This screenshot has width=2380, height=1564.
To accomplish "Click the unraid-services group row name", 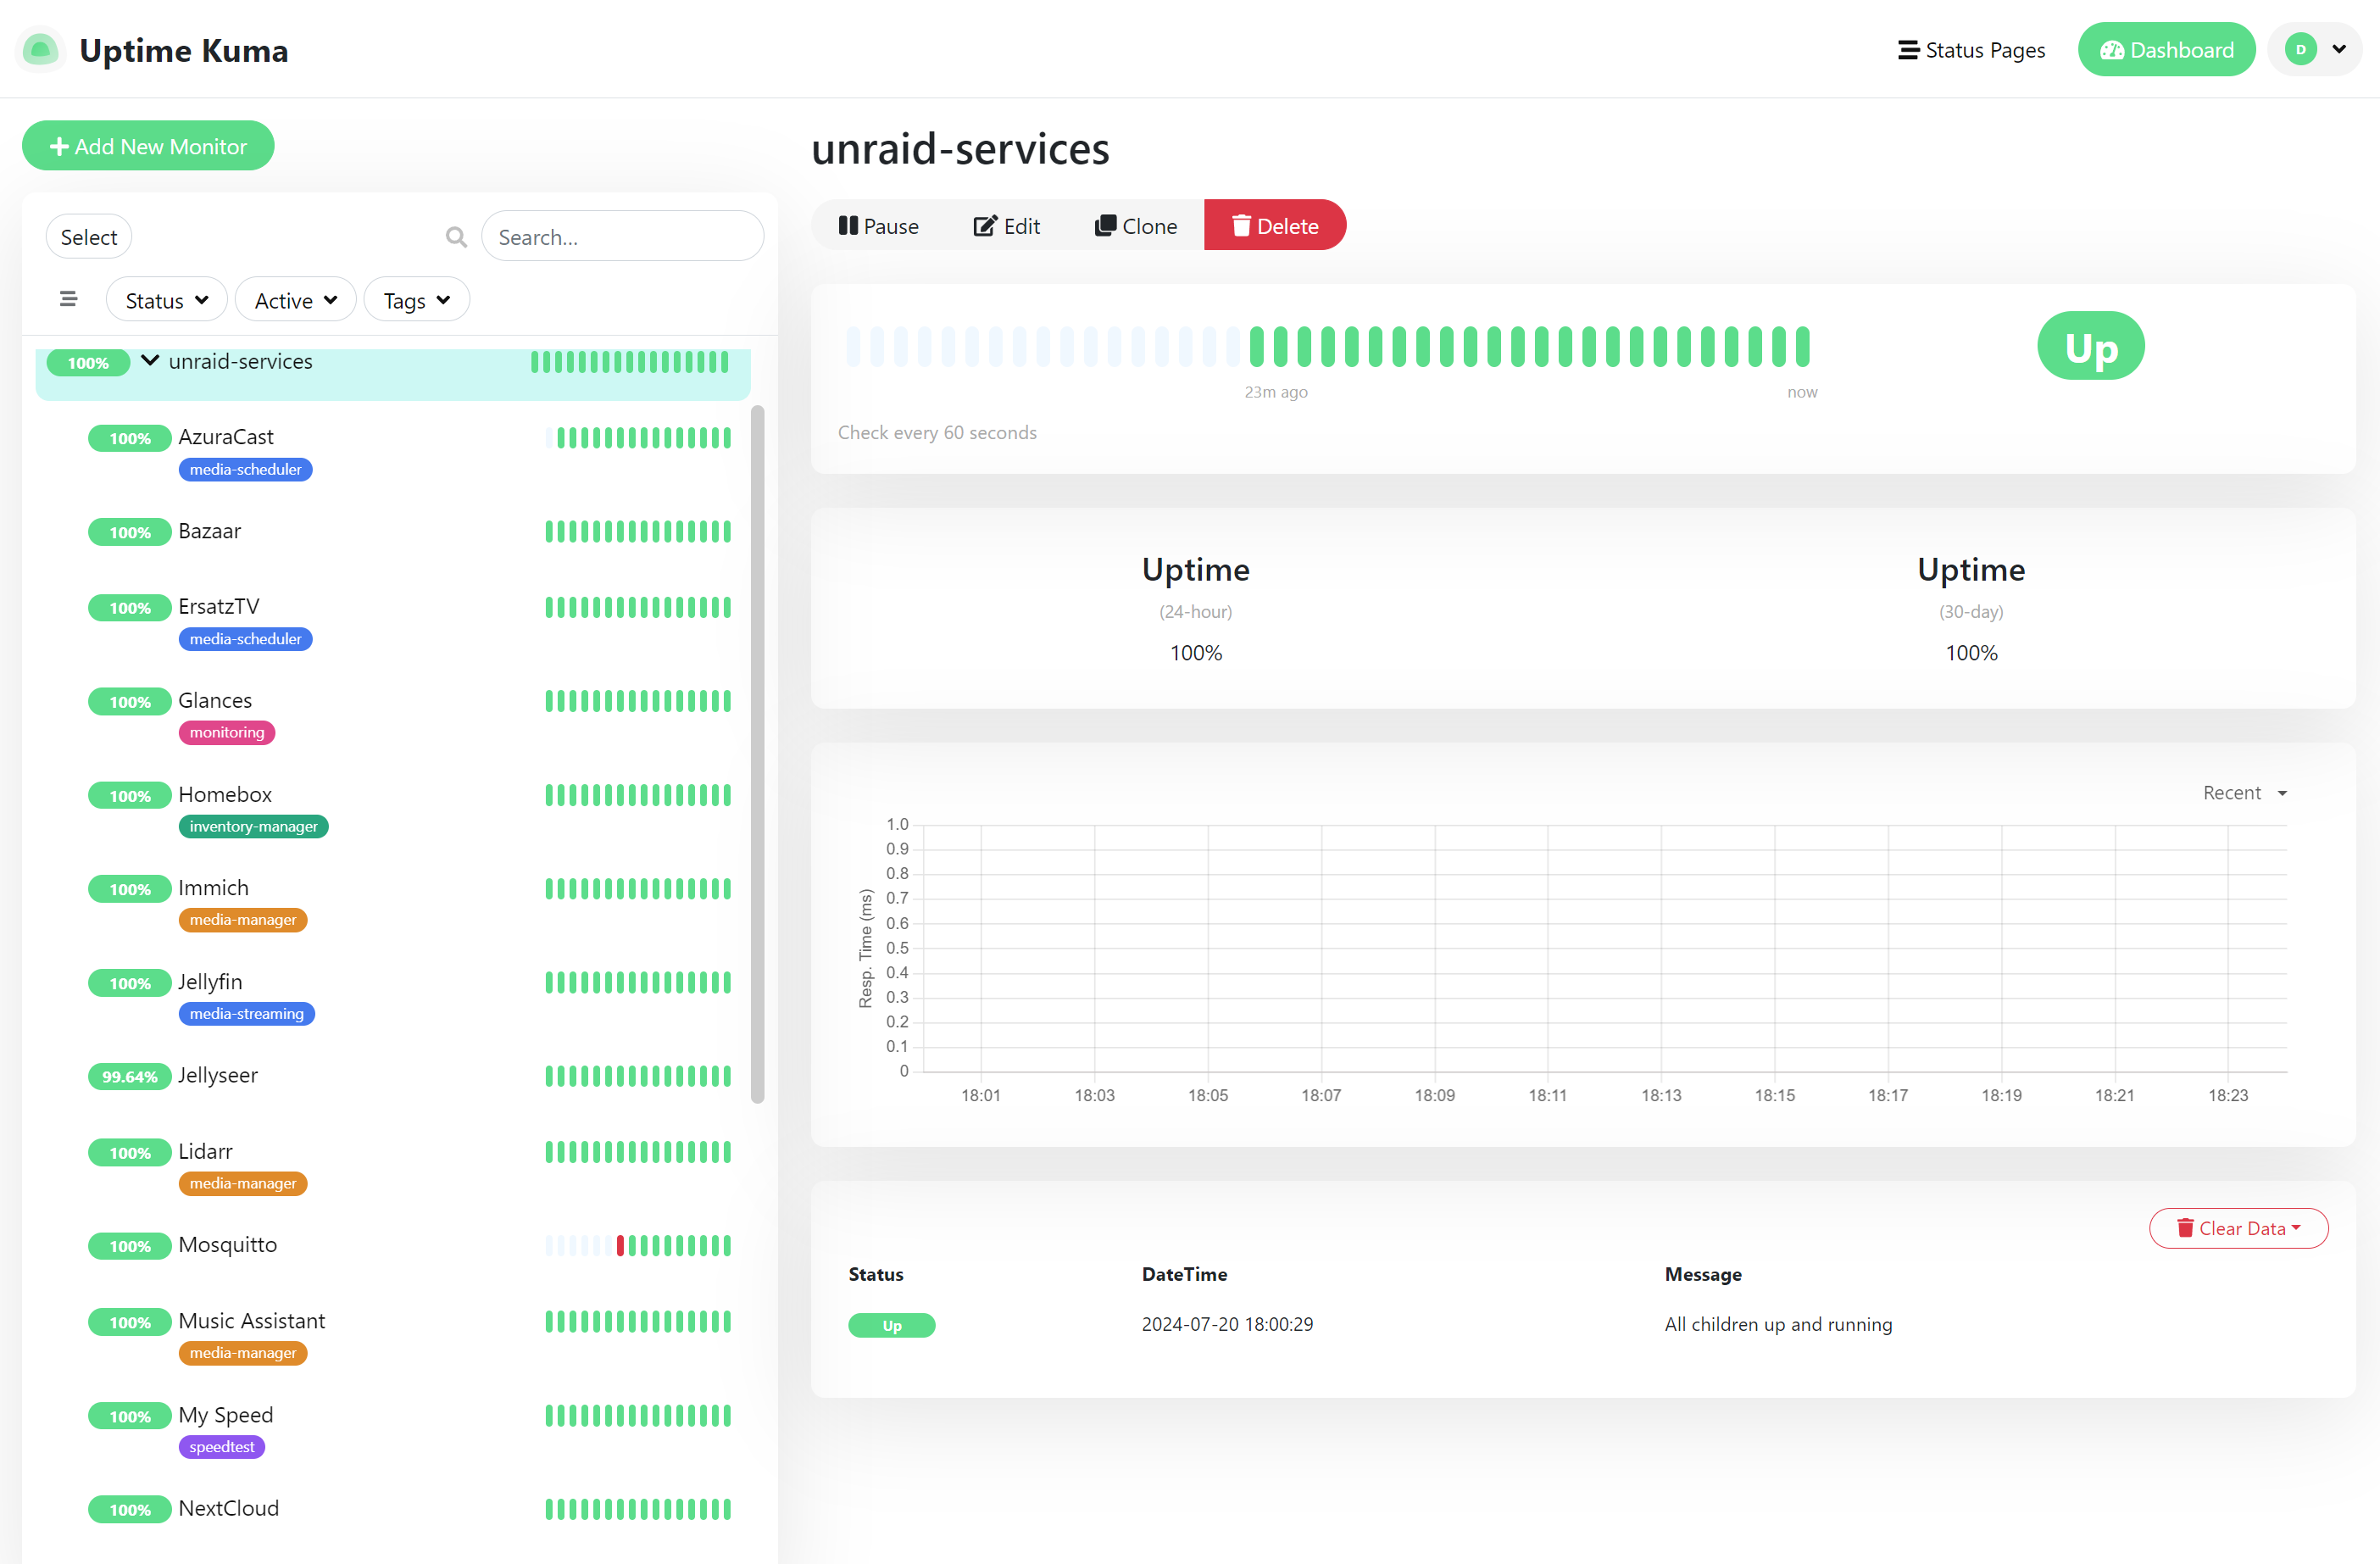I will pos(240,361).
